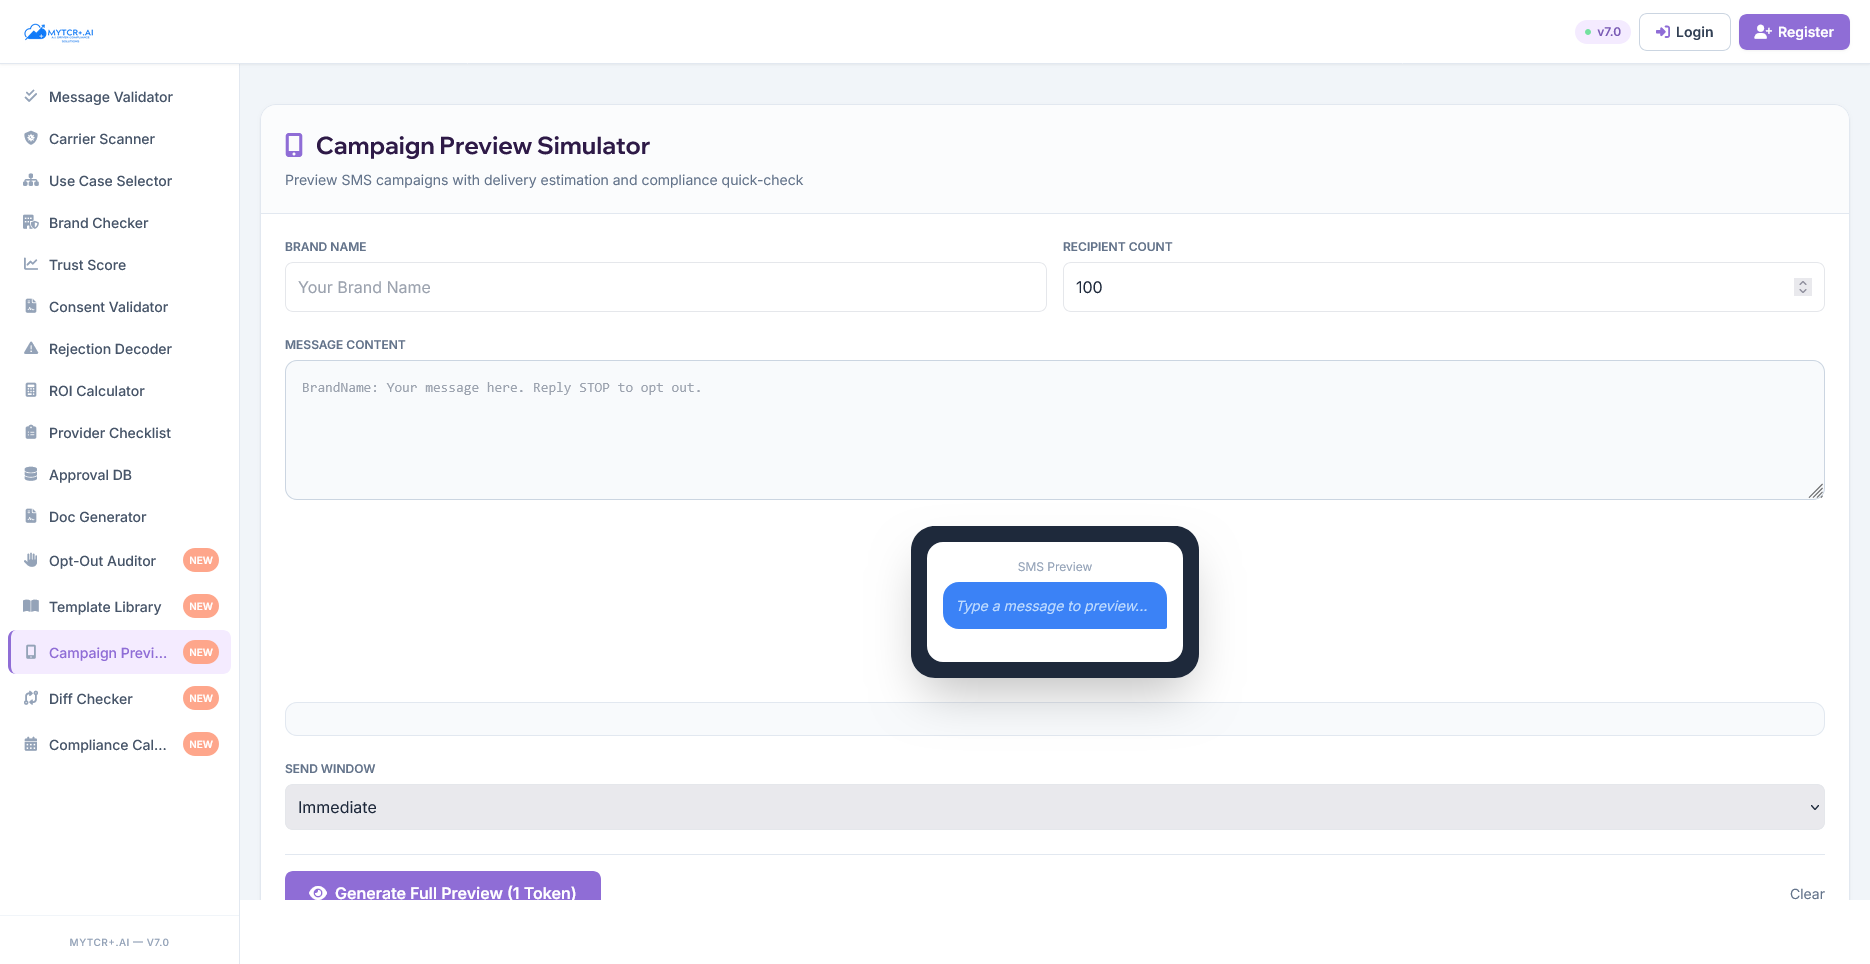
Task: Switch to the Diff Checker tool
Action: 91,698
